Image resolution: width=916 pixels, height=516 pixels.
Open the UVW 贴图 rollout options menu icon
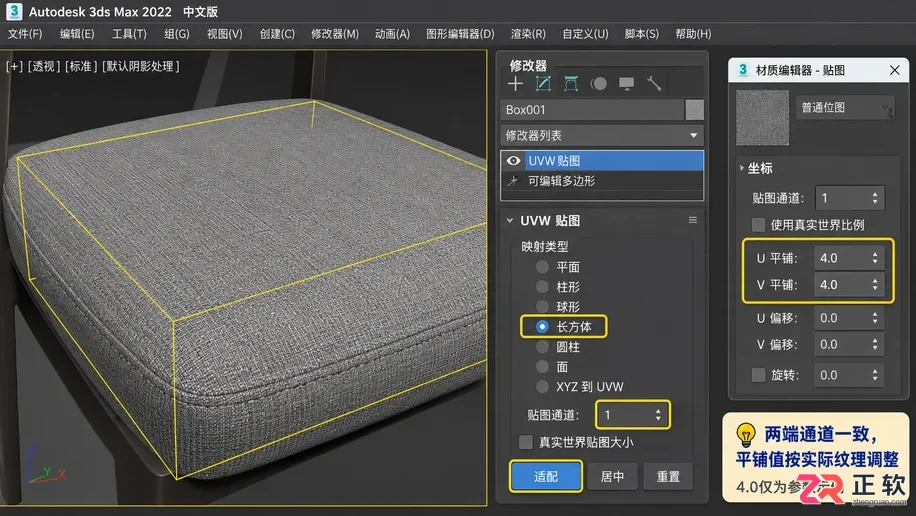click(x=693, y=220)
